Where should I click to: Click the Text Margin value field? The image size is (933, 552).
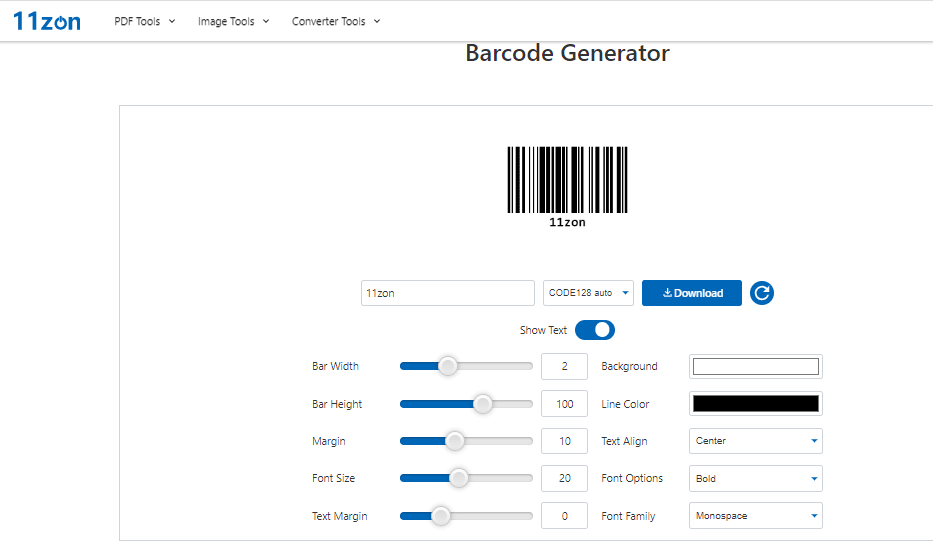tap(564, 517)
